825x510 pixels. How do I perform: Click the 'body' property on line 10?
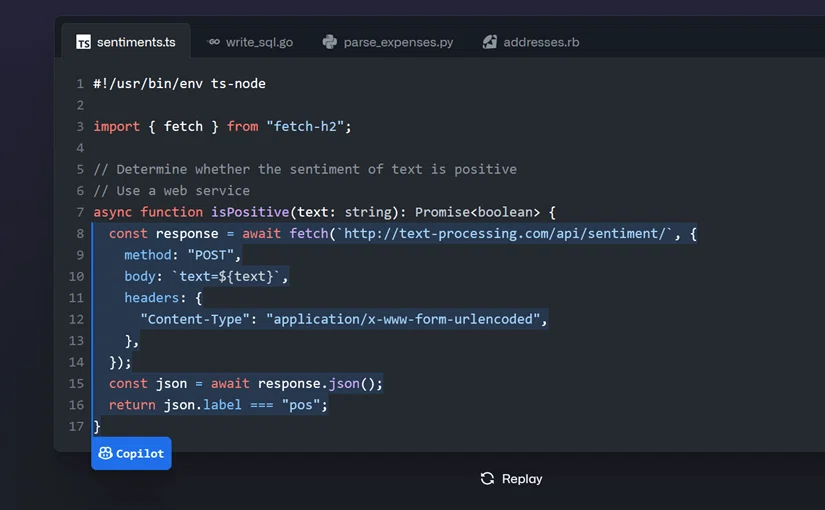coord(140,276)
